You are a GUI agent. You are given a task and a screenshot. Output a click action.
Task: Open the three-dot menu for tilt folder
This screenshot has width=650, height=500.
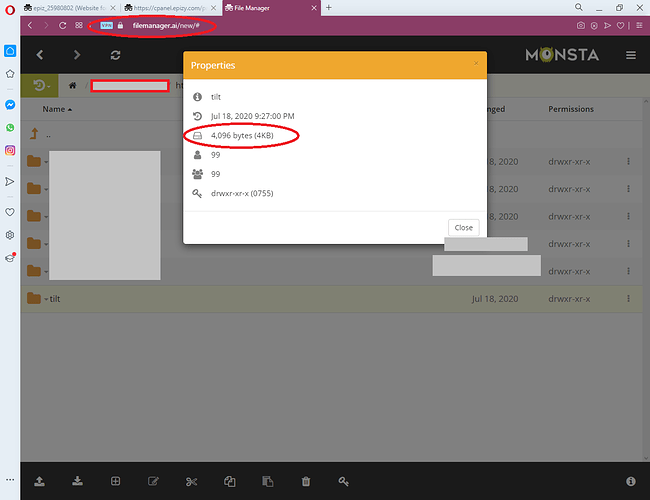628,299
